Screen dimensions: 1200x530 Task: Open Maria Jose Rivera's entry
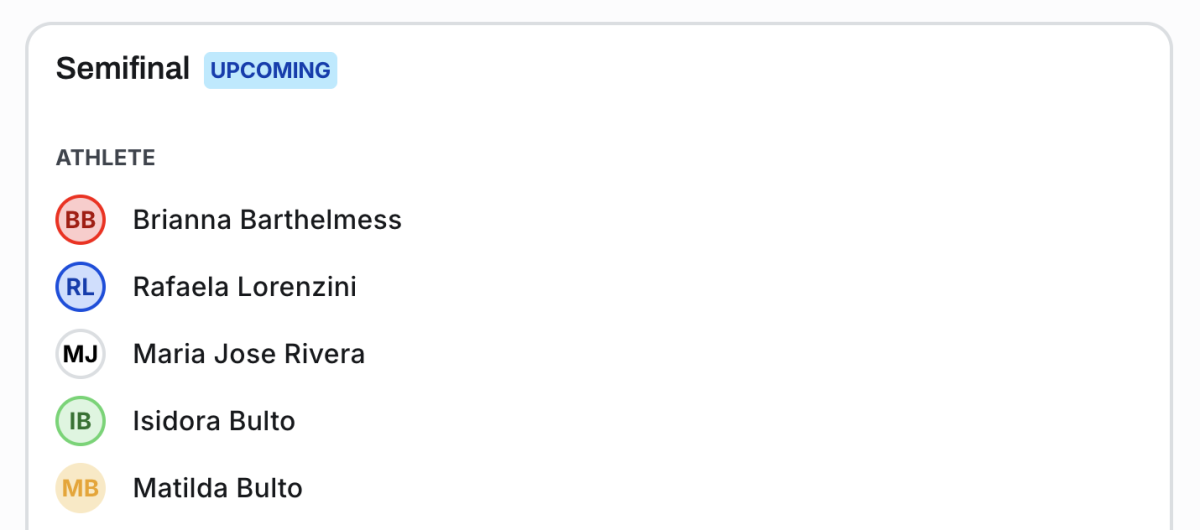[249, 354]
